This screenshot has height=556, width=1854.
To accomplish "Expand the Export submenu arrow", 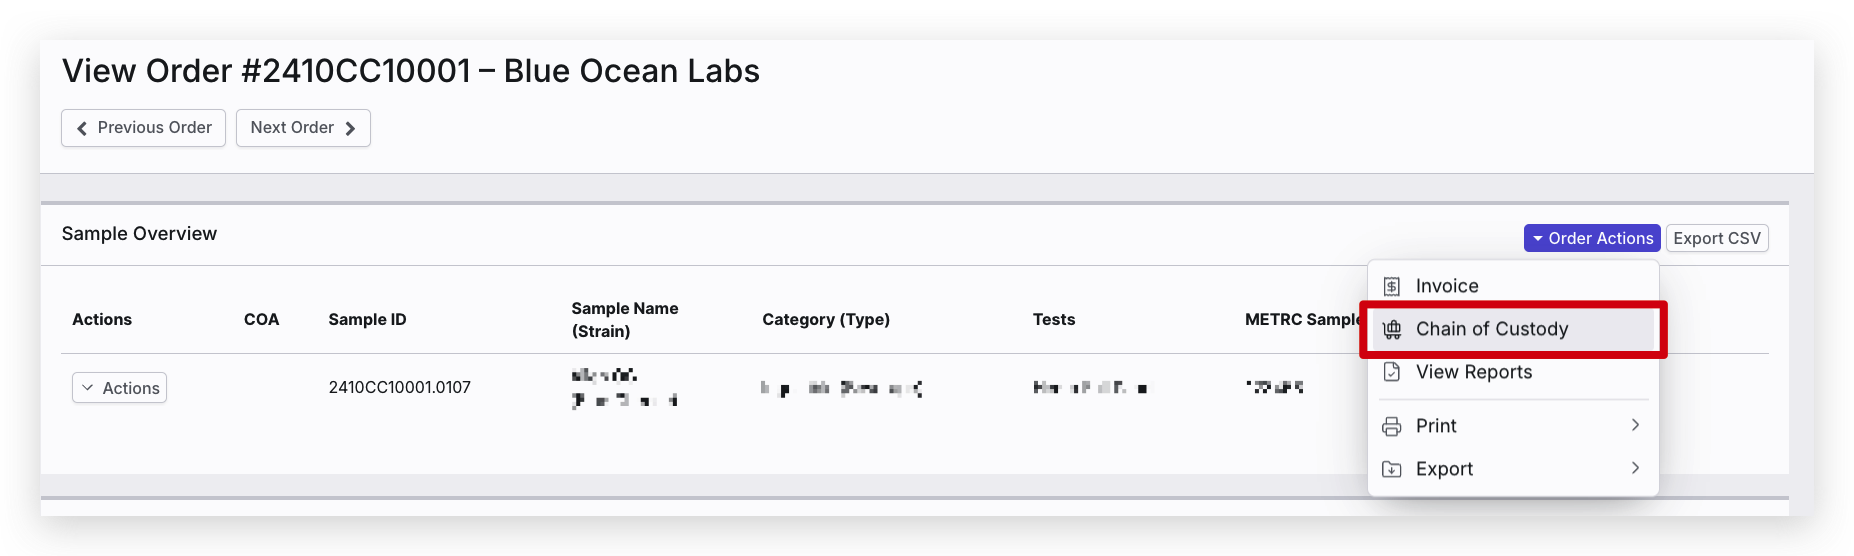I will (1635, 468).
